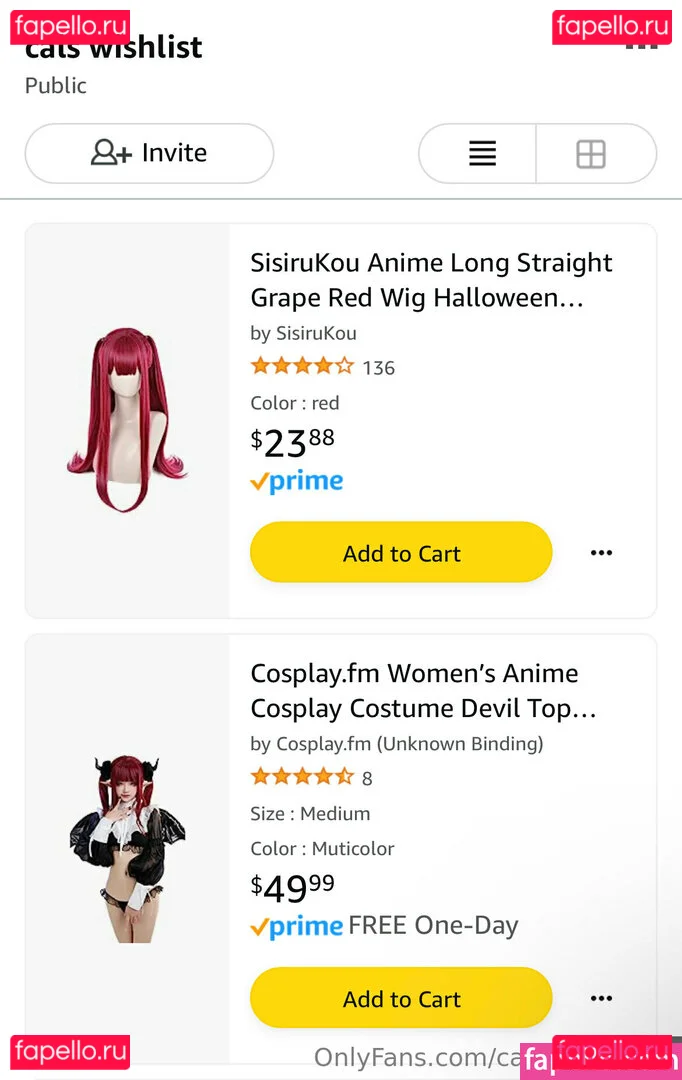This screenshot has height=1080, width=682.
Task: Click the costume's 8 review count
Action: click(x=367, y=778)
